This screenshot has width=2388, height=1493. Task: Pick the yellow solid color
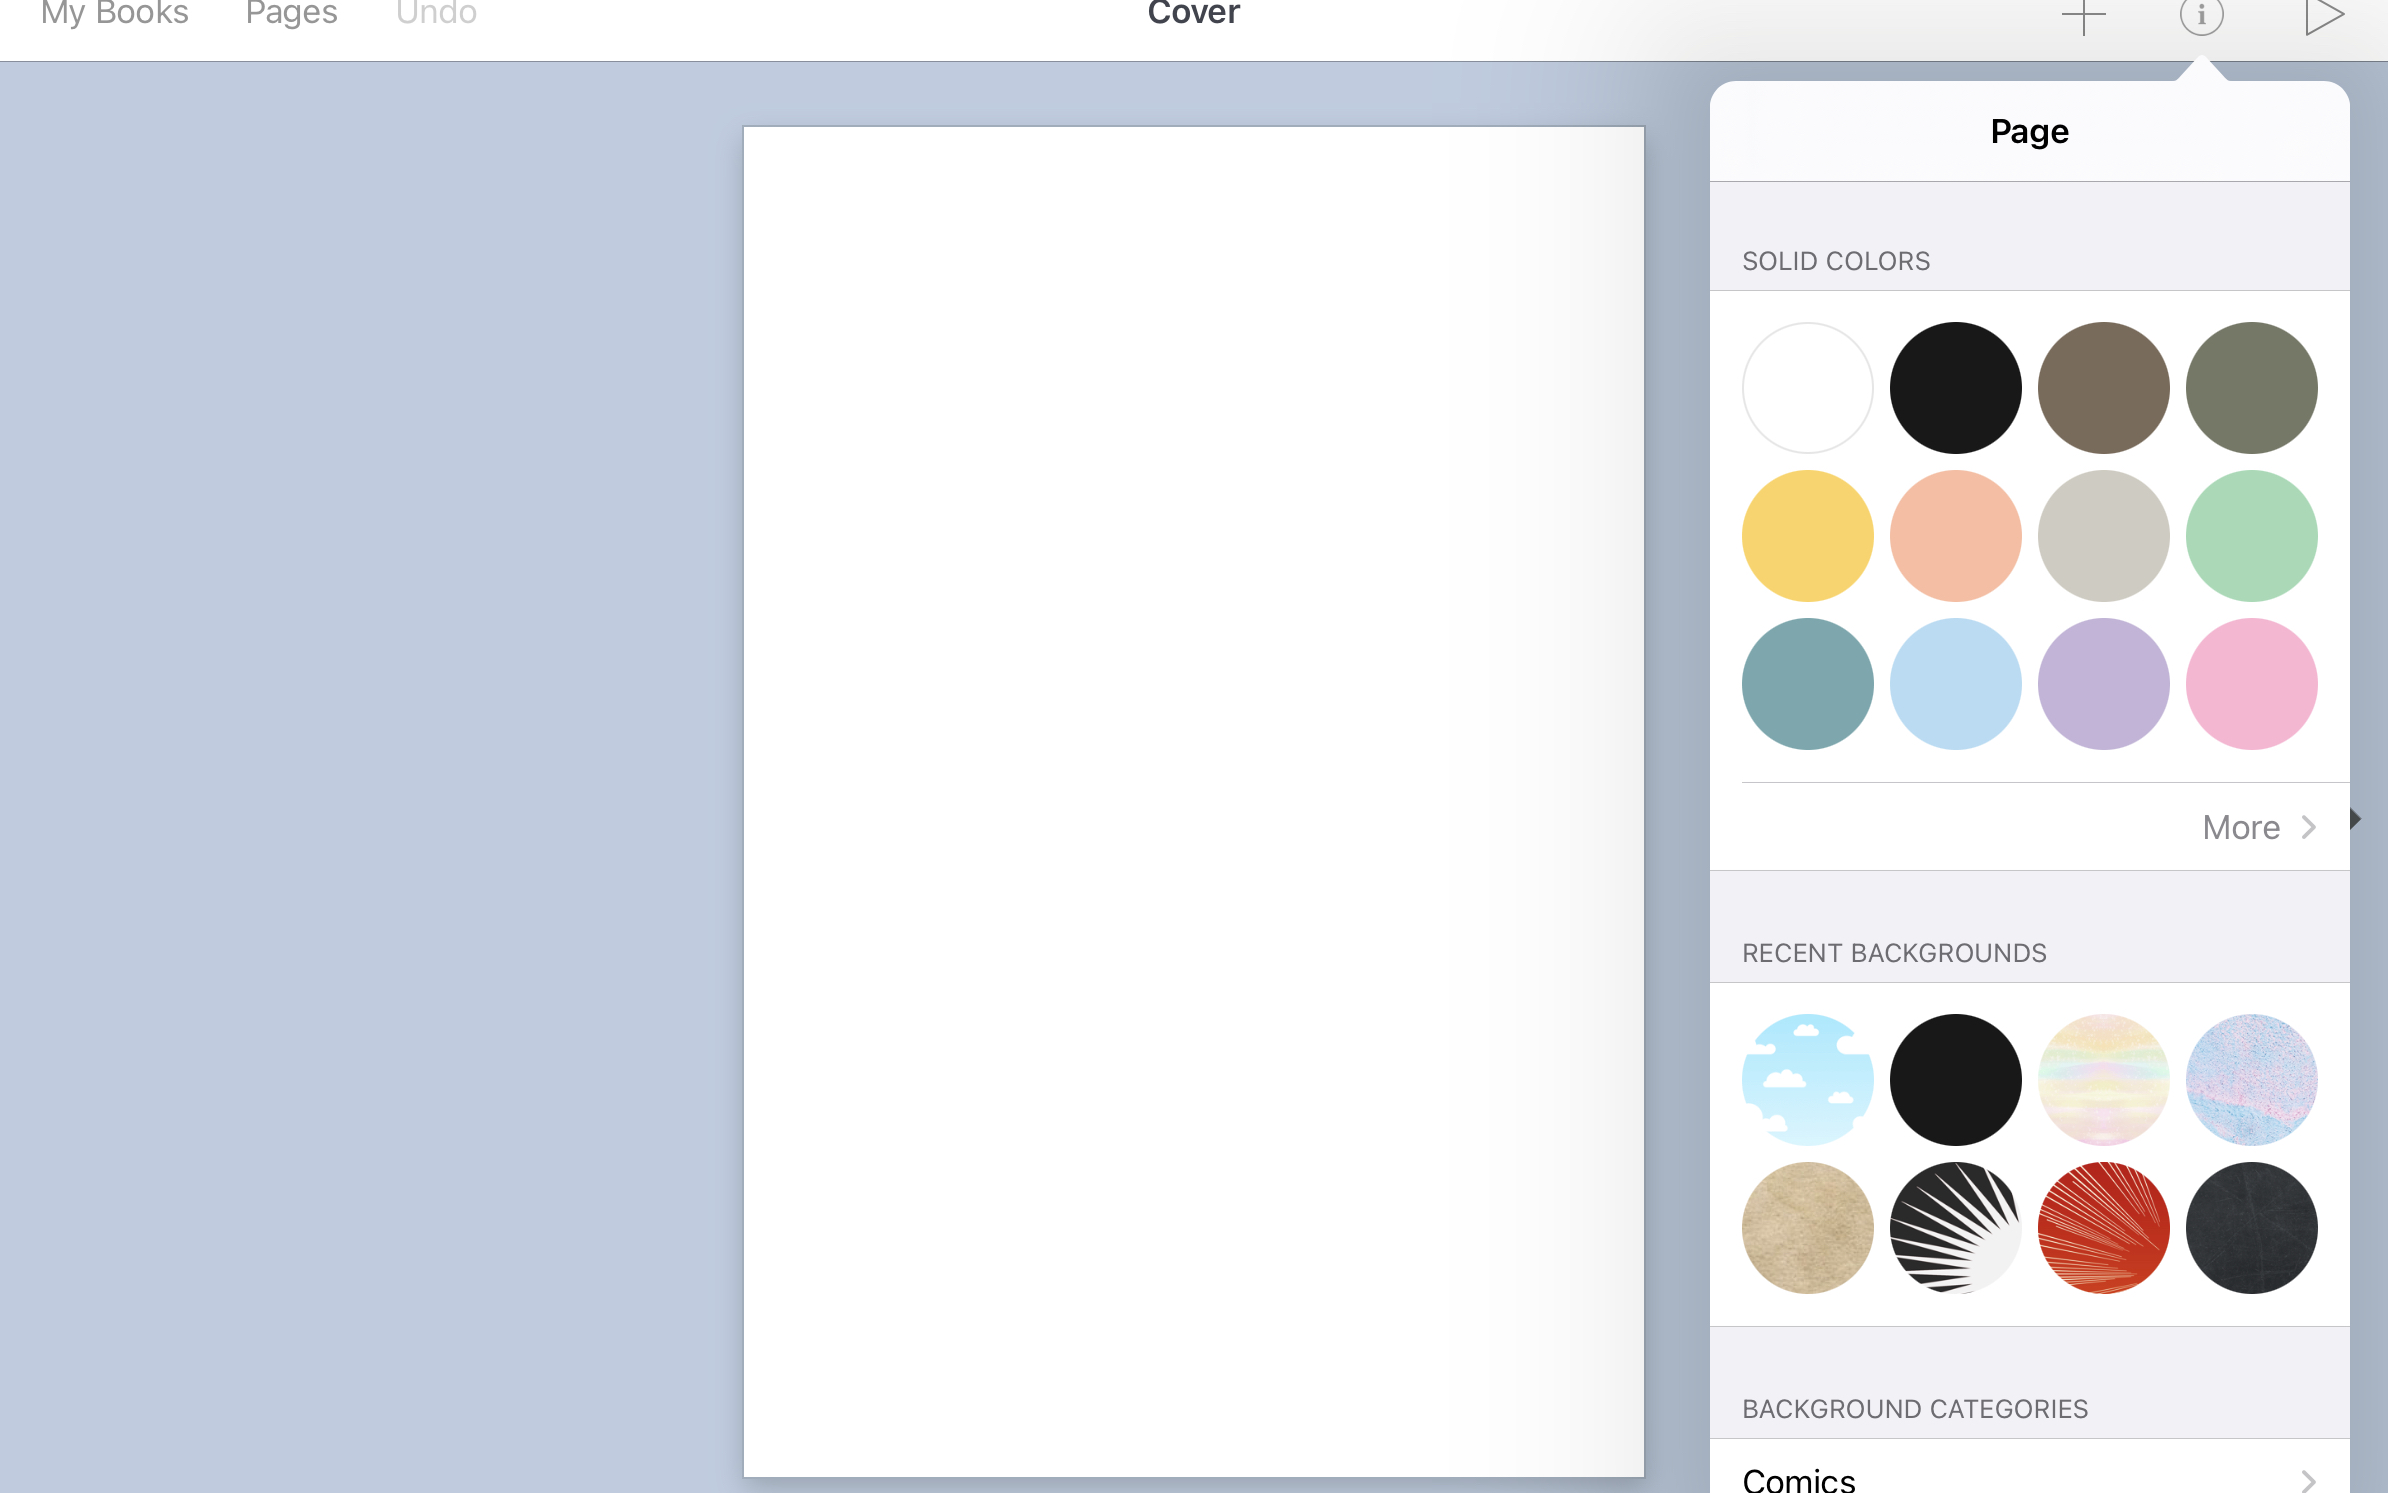[x=1807, y=536]
